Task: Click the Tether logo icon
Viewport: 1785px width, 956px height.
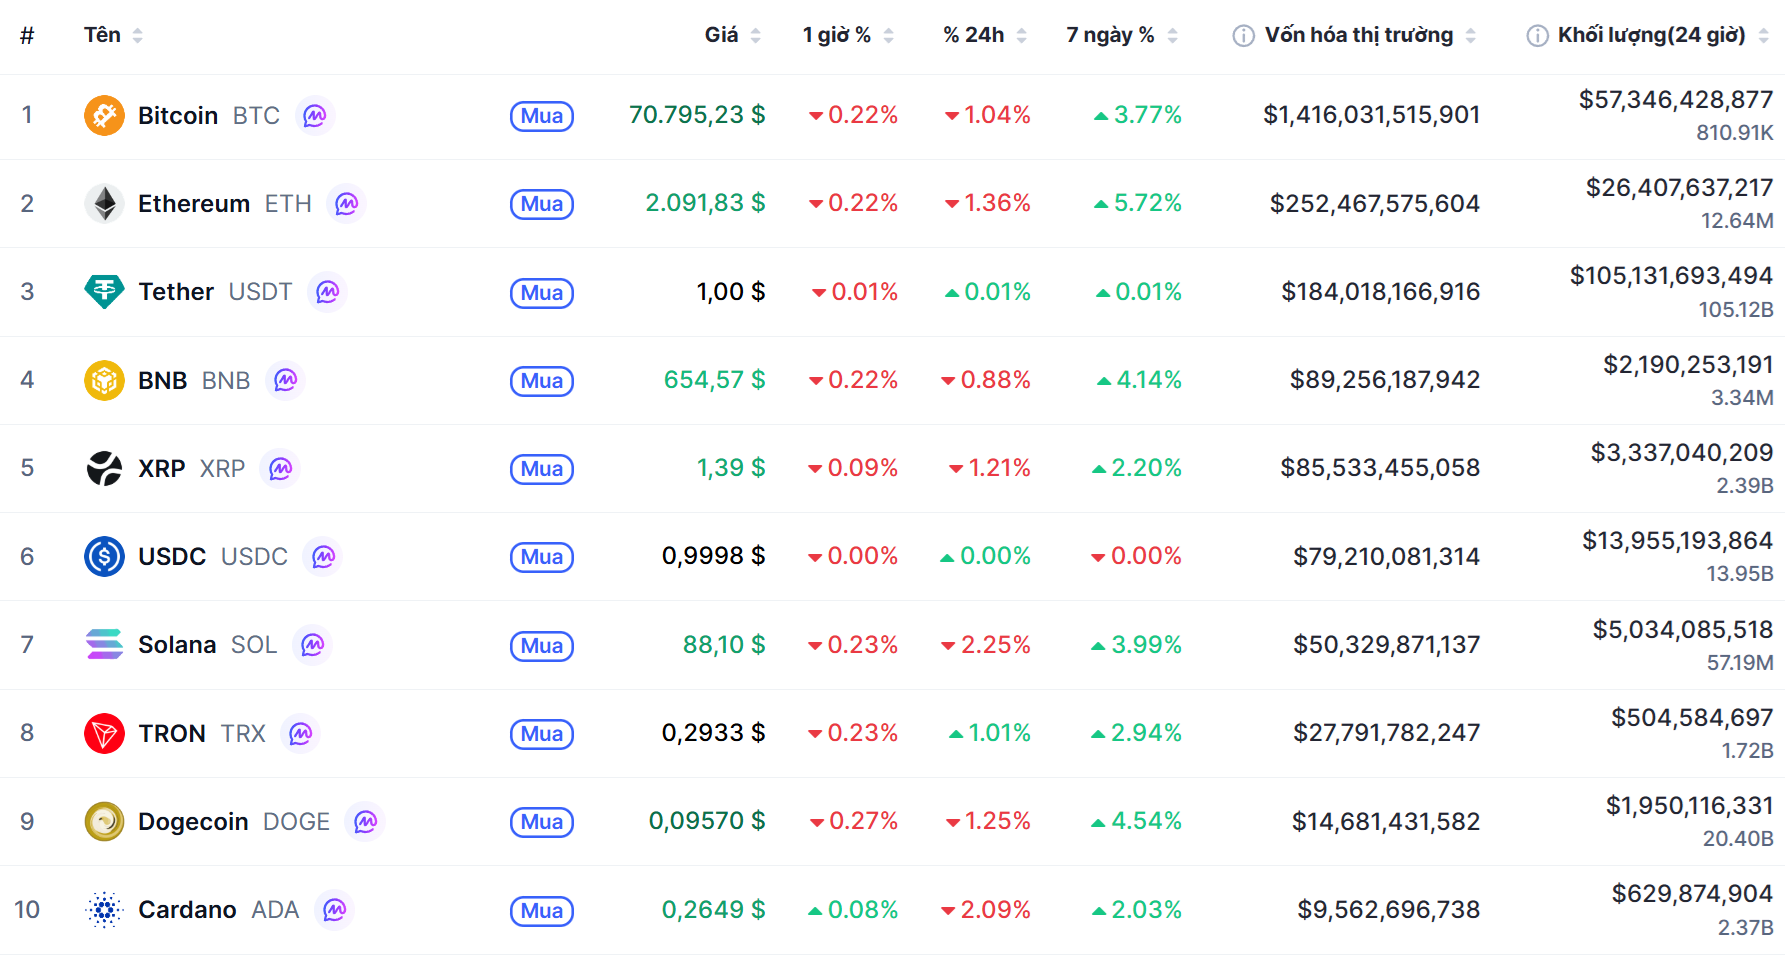Action: tap(104, 292)
